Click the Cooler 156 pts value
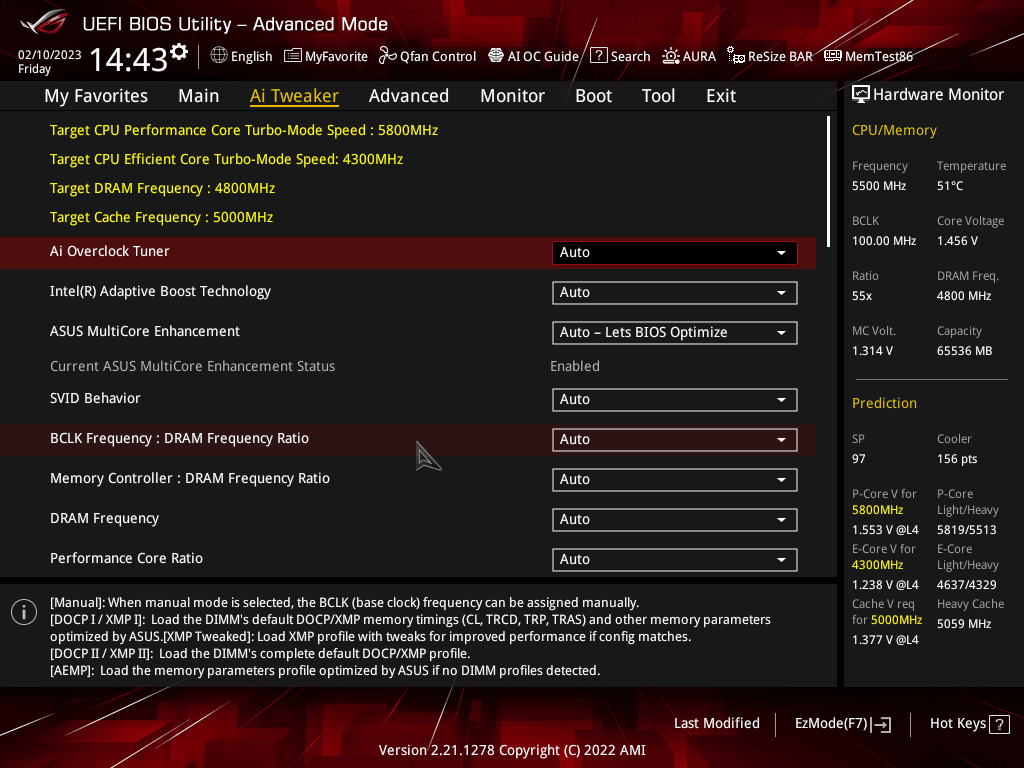 coord(957,459)
